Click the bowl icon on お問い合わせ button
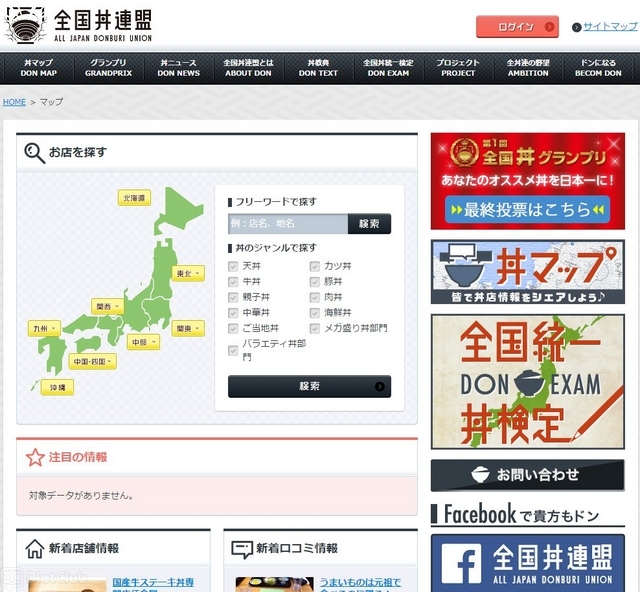Screen dimensions: 640x592 (481, 475)
